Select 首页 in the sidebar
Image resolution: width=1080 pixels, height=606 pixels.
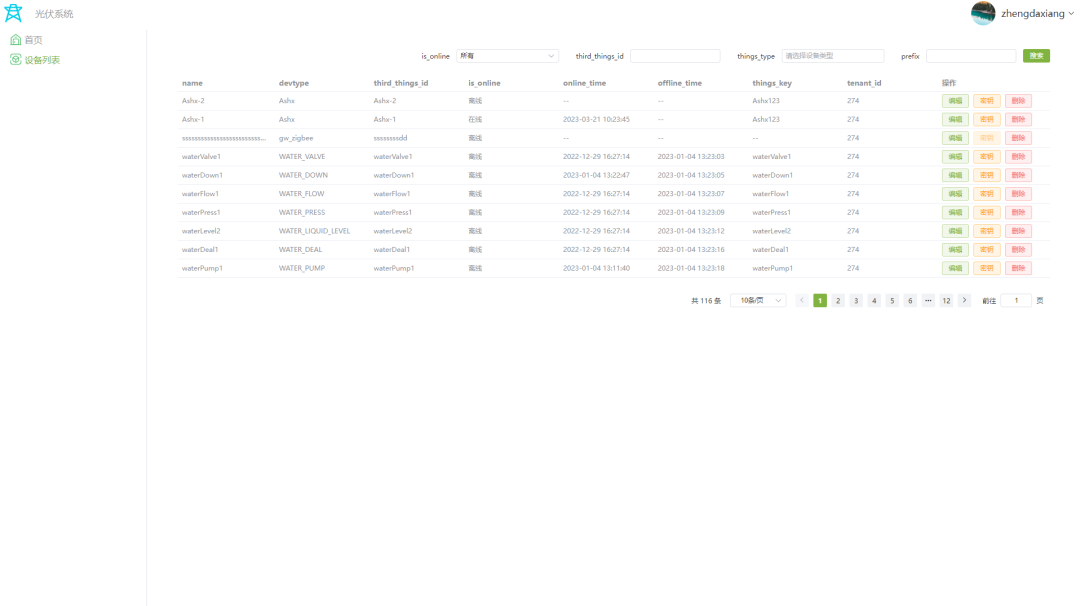pyautogui.click(x=35, y=39)
